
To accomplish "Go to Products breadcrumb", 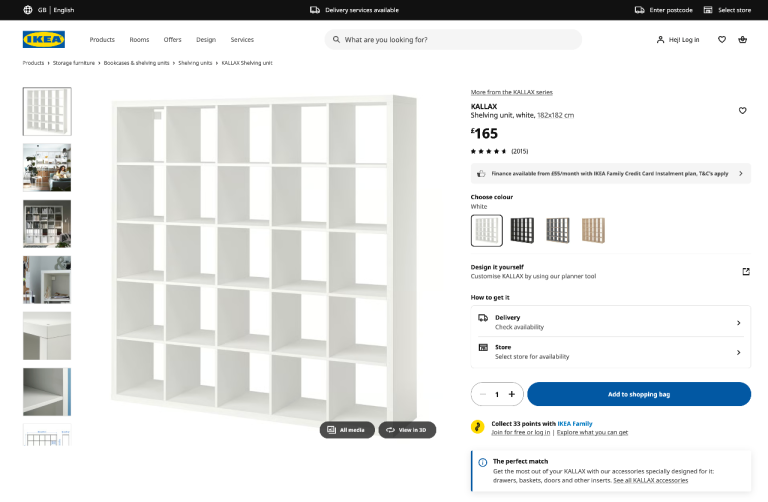I will pyautogui.click(x=33, y=63).
